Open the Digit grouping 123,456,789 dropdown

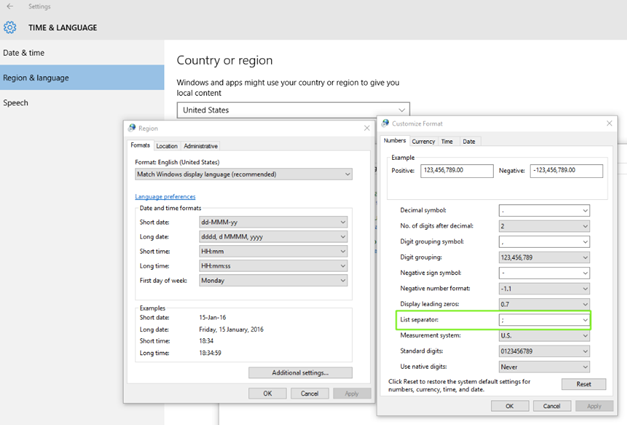pos(544,257)
